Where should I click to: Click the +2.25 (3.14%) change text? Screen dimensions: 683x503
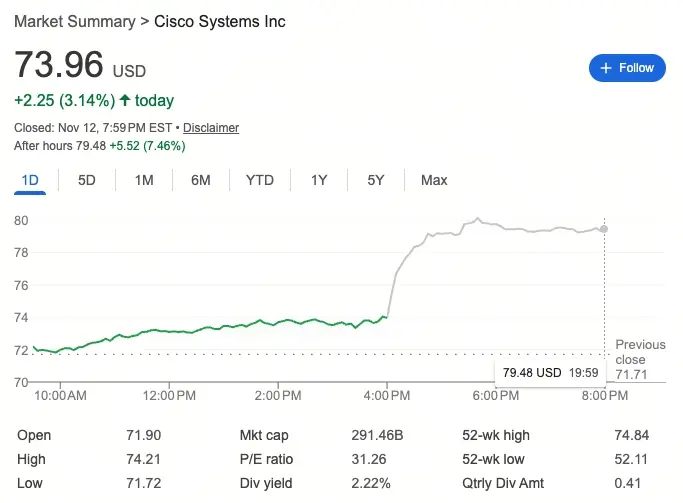click(64, 100)
